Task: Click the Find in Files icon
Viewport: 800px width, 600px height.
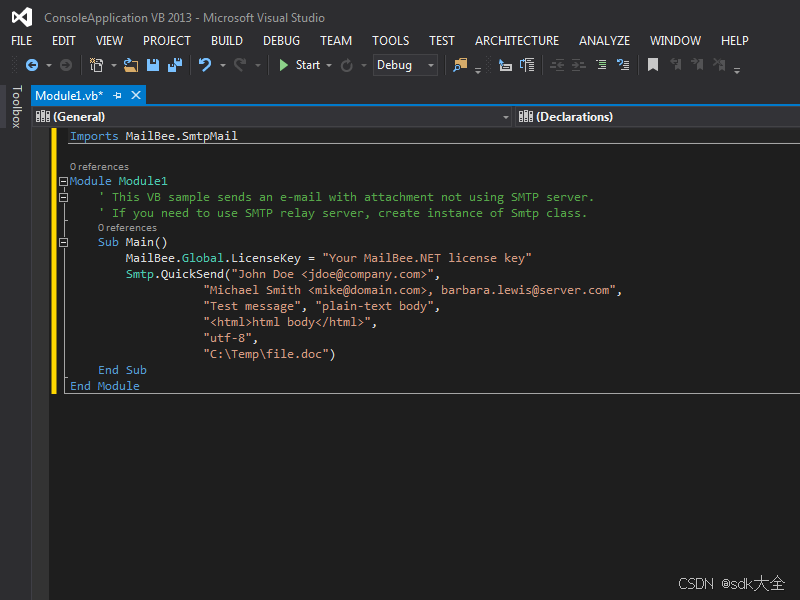Action: click(459, 65)
